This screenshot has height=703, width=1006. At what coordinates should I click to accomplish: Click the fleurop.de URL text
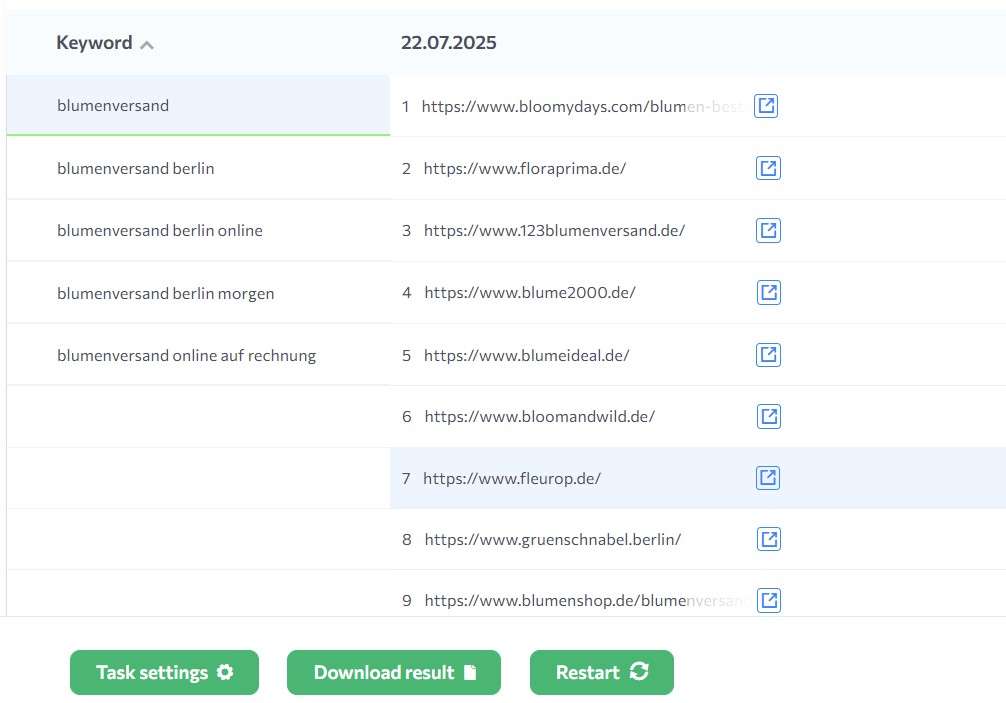coord(512,479)
